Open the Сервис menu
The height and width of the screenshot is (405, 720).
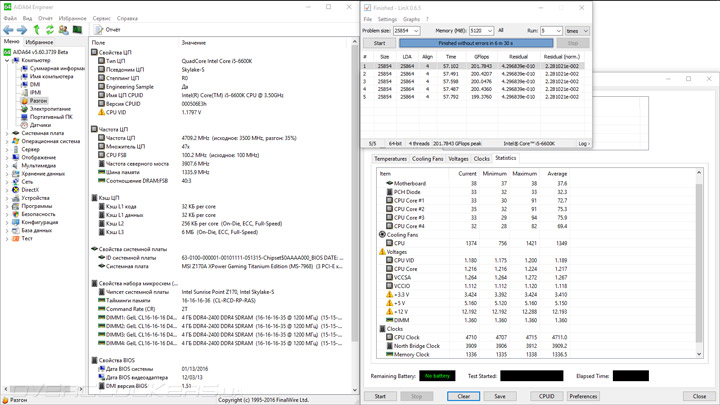(101, 18)
